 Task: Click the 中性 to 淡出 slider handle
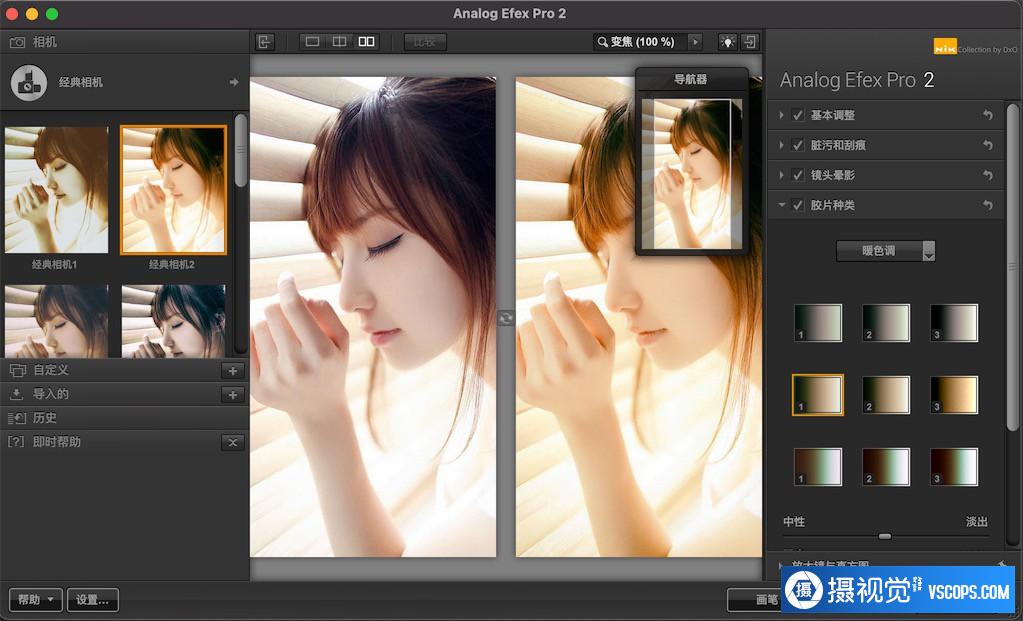coord(885,536)
